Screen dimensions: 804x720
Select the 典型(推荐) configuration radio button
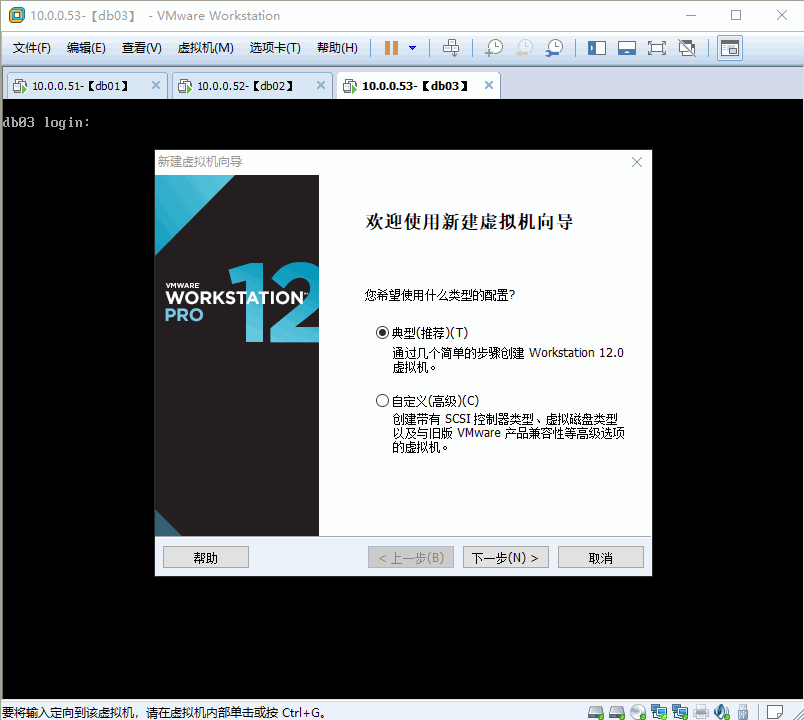click(382, 332)
